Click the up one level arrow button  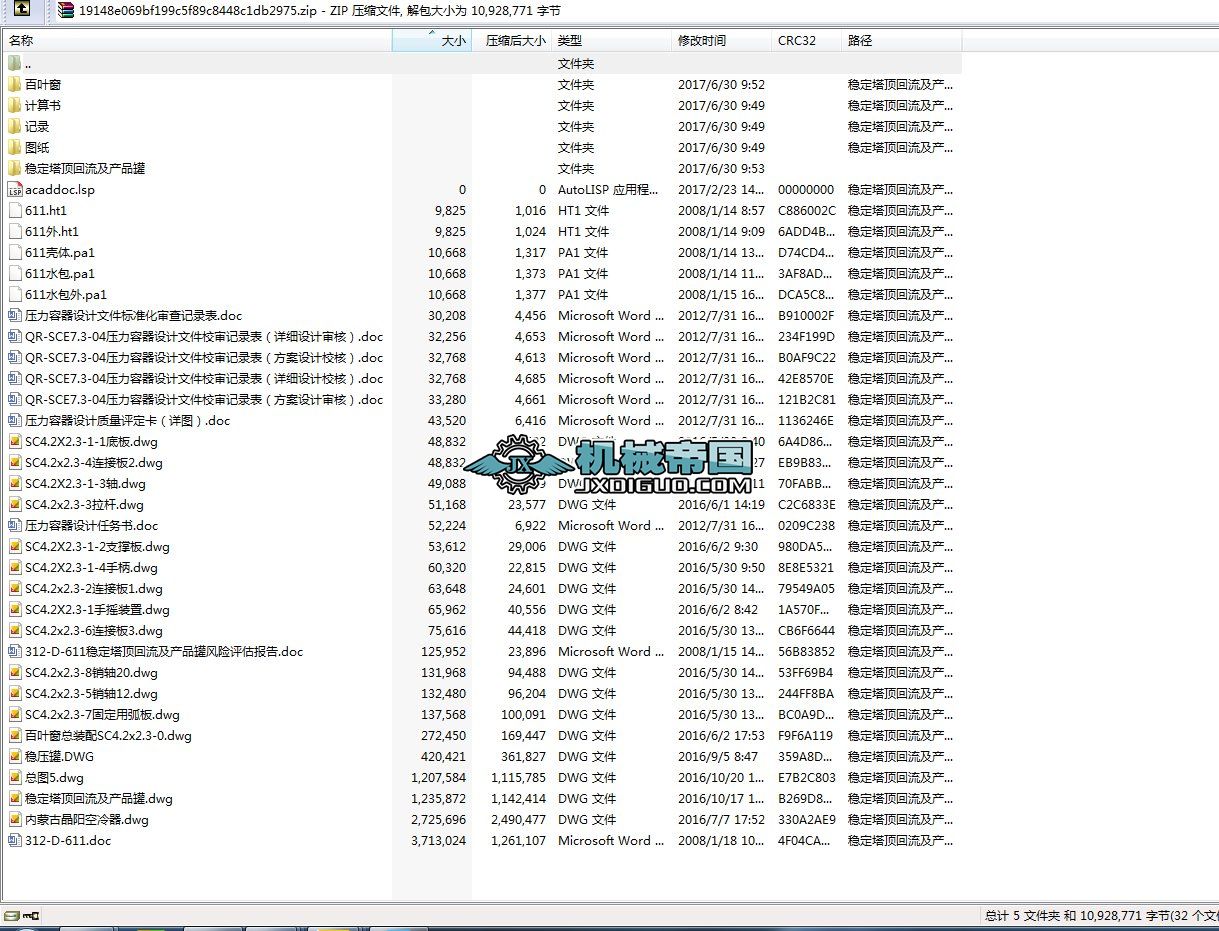pos(21,10)
